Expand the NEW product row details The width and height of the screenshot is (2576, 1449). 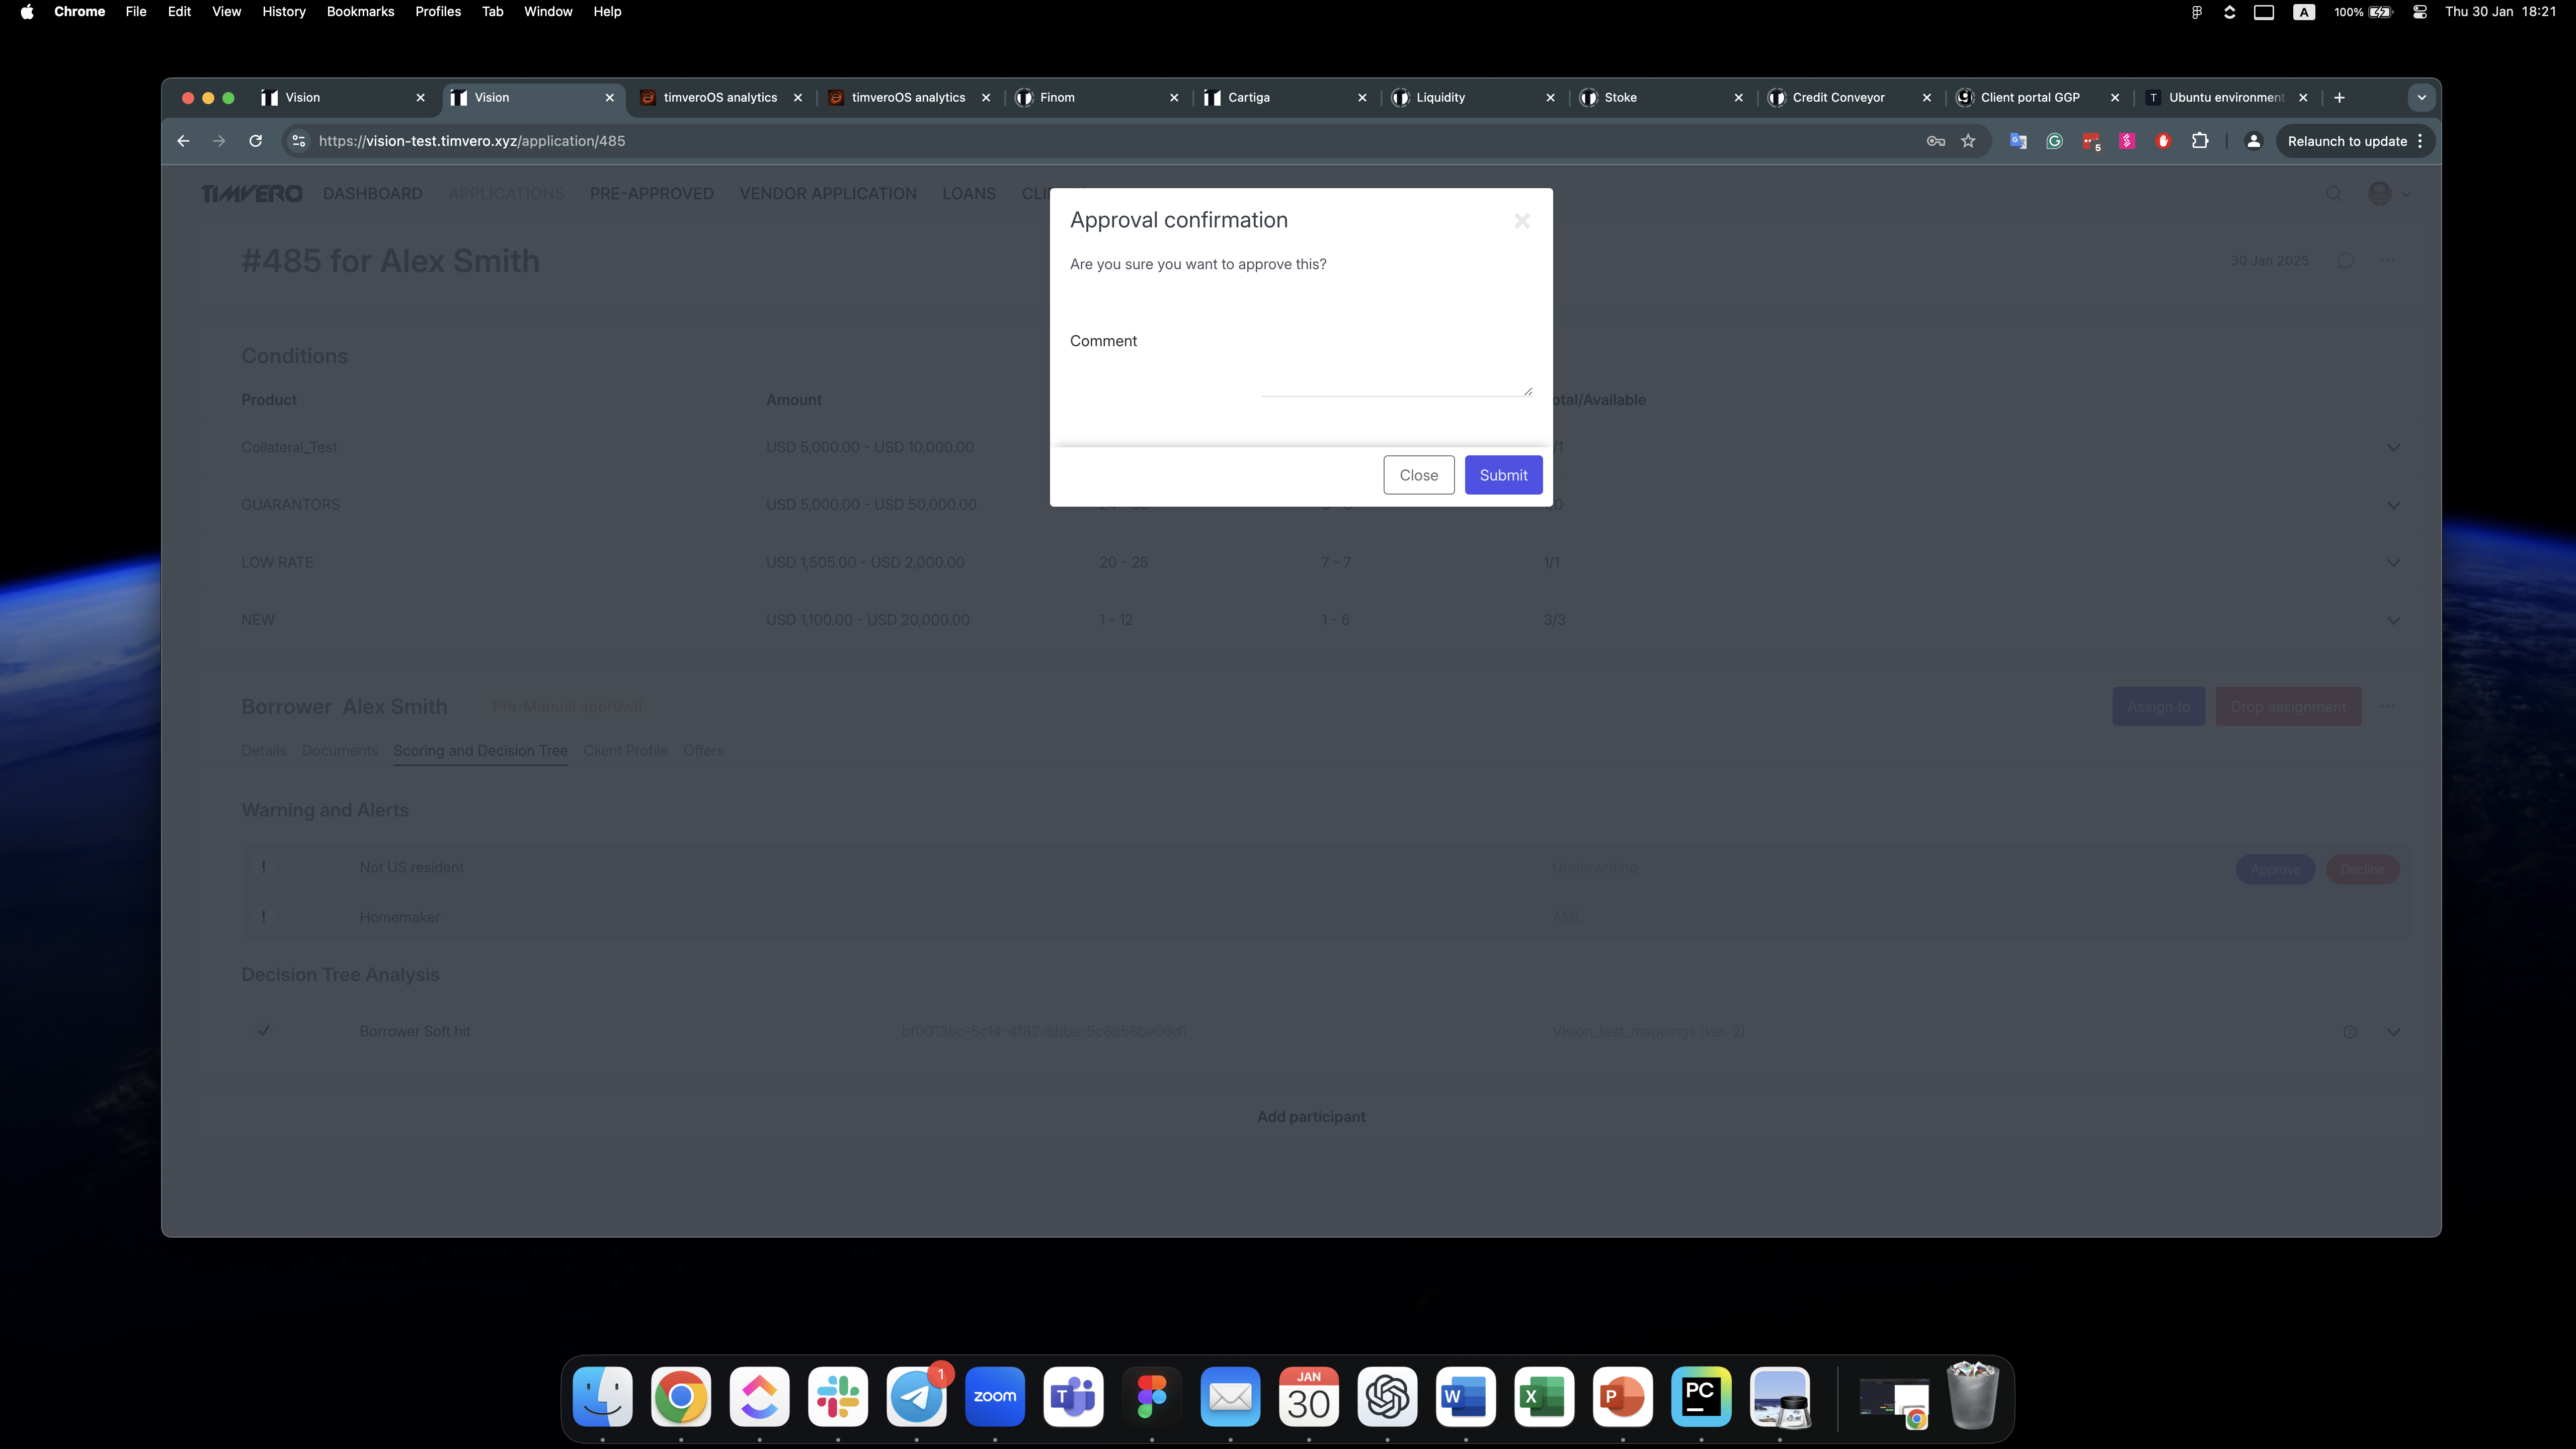(x=2393, y=620)
